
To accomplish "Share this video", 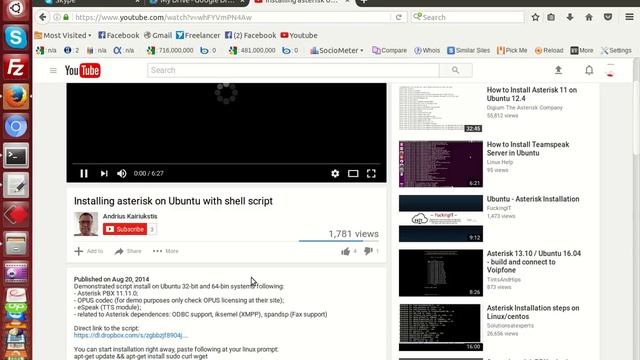I will tap(128, 251).
